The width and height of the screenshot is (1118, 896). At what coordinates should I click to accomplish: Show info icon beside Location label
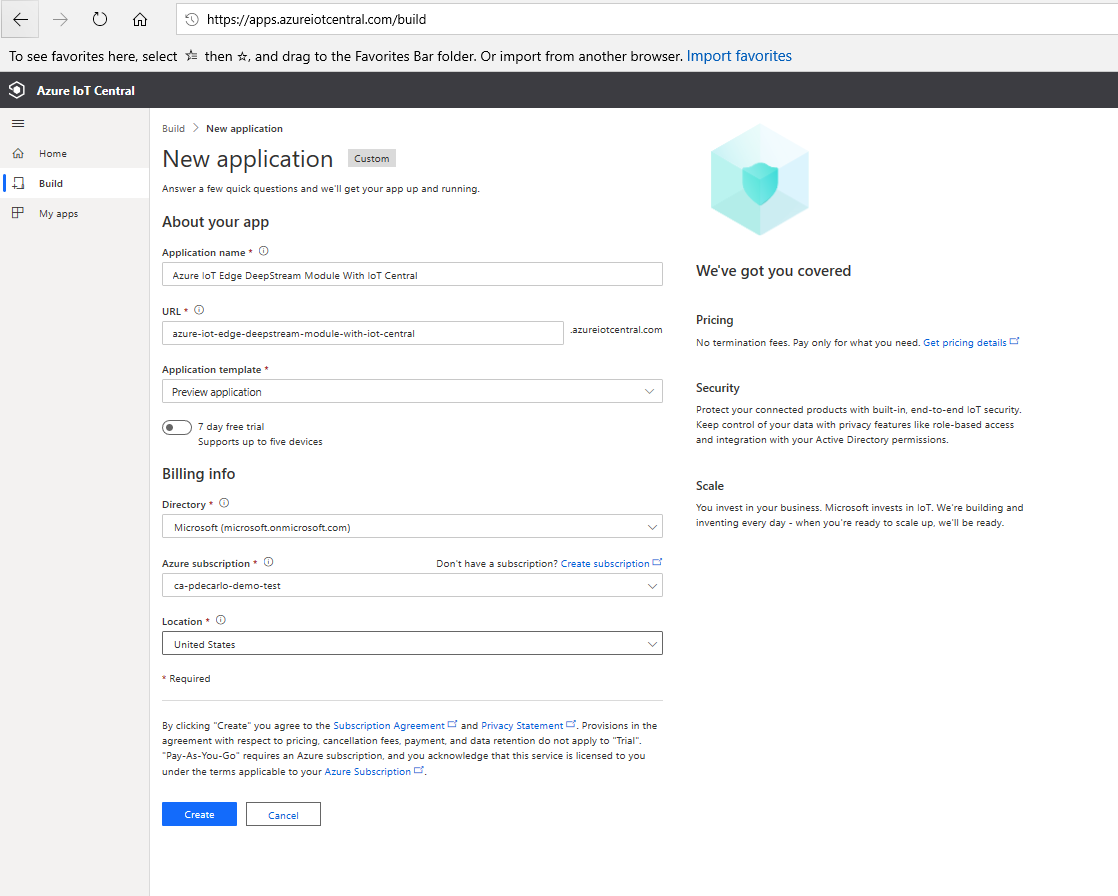[221, 620]
